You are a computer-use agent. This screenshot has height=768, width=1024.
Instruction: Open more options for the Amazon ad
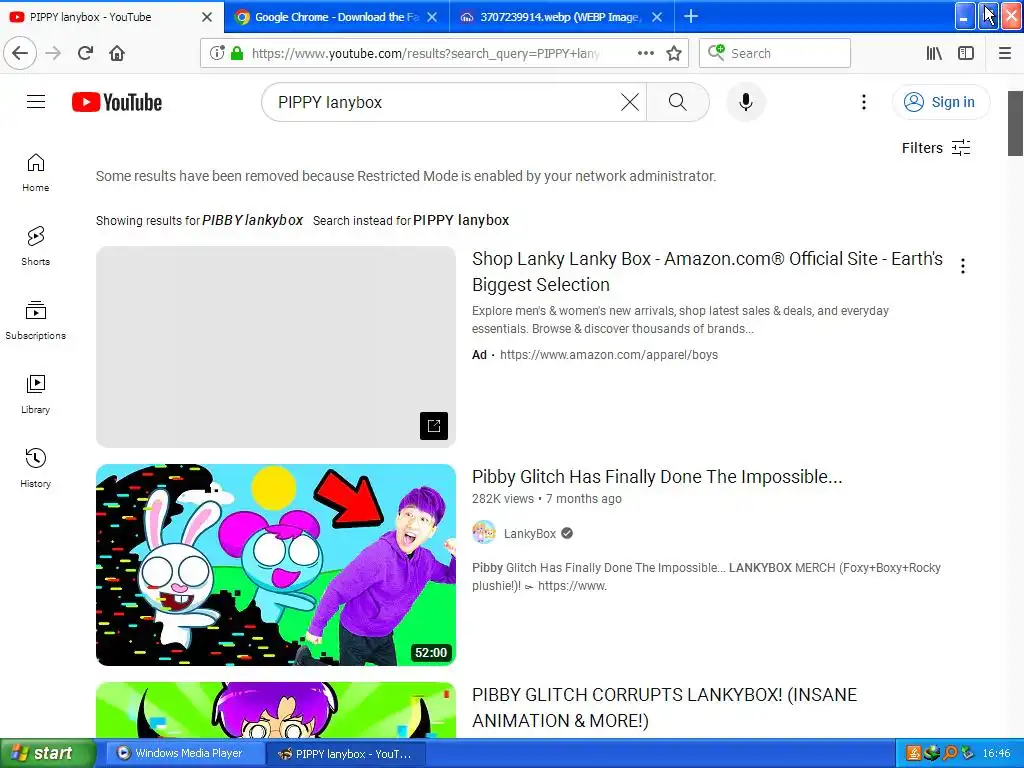(963, 266)
